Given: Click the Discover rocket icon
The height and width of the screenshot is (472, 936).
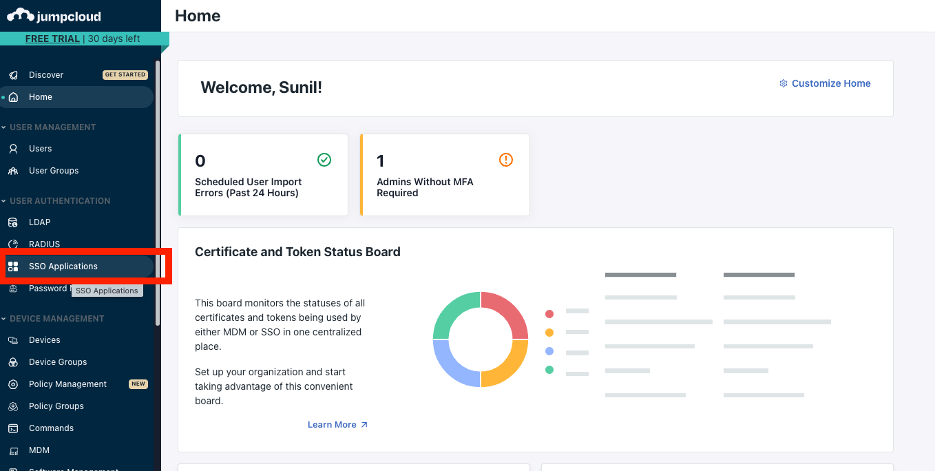Looking at the screenshot, I should [13, 75].
